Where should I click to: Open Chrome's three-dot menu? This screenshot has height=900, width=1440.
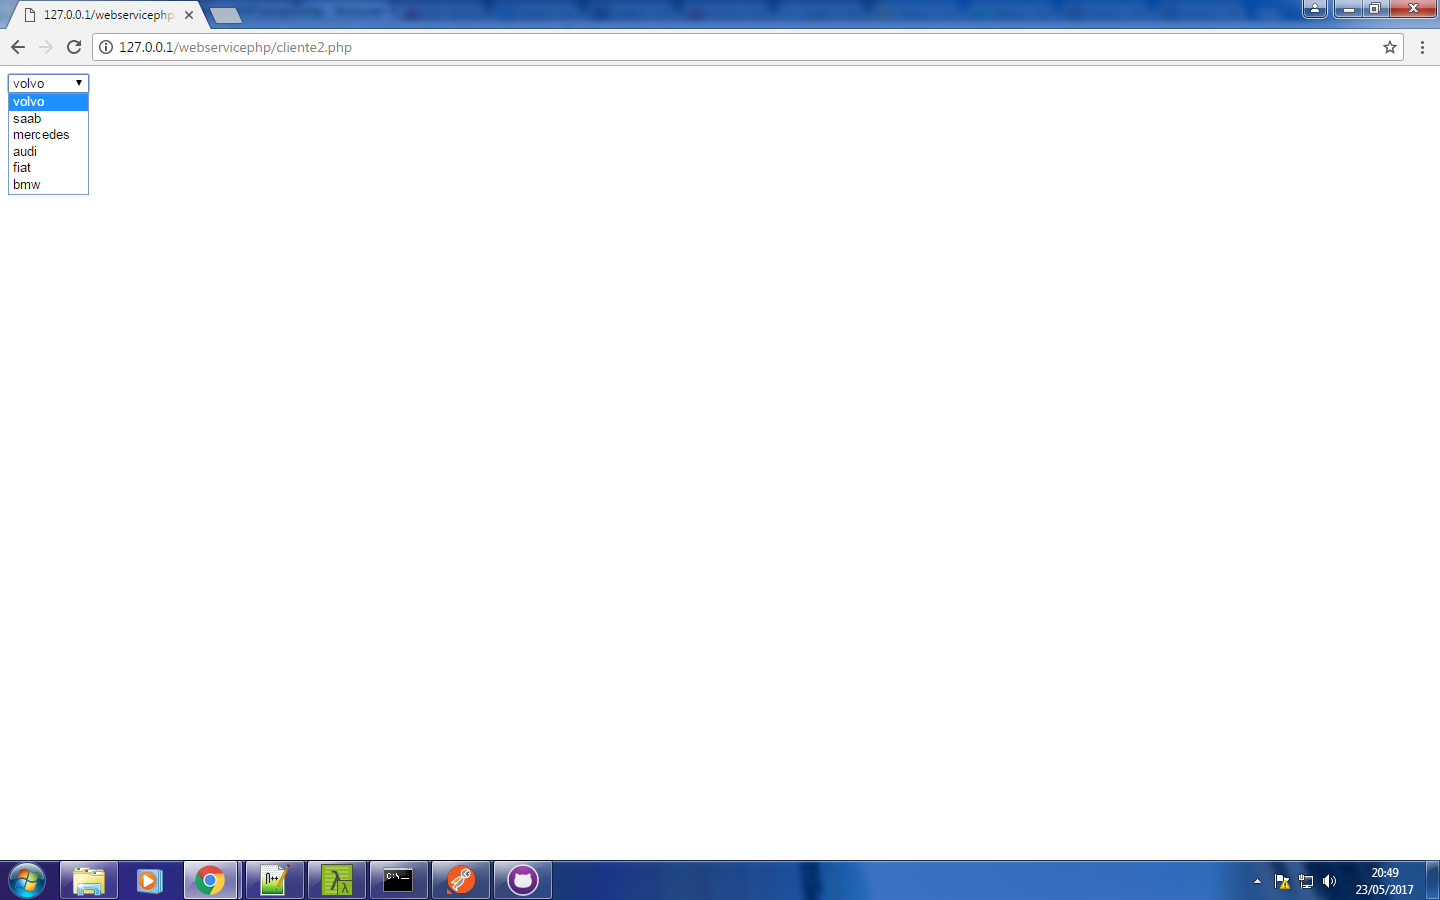[1422, 47]
